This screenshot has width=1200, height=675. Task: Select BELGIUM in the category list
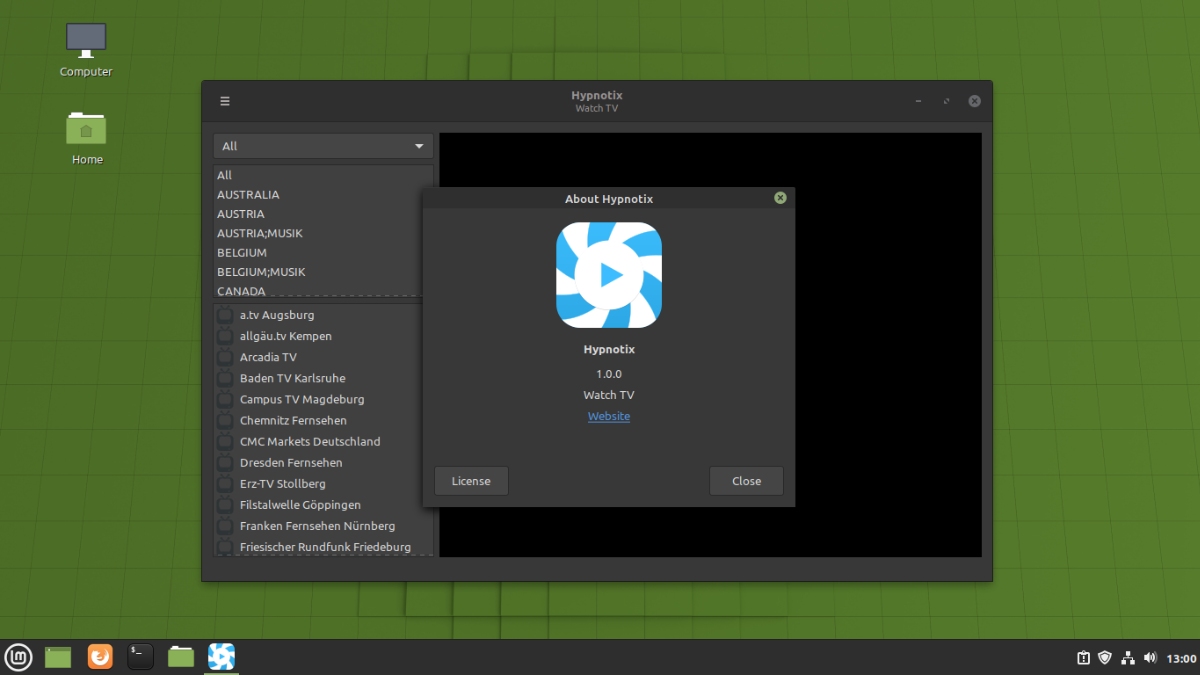tap(241, 252)
